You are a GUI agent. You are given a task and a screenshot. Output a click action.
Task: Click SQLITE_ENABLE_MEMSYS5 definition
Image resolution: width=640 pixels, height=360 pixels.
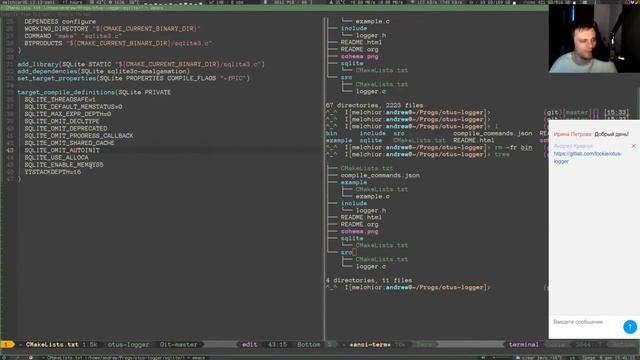pyautogui.click(x=63, y=164)
